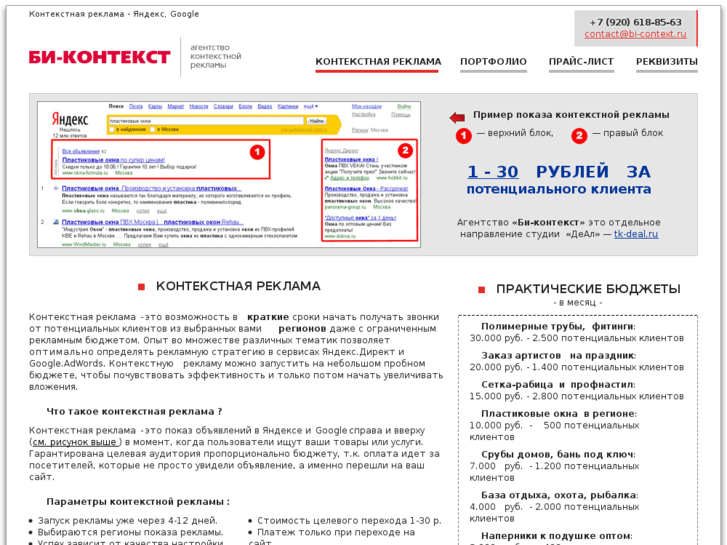Click "Контекстная реклама - Яндекс, Google" page title text
The image size is (727, 545).
pos(114,14)
